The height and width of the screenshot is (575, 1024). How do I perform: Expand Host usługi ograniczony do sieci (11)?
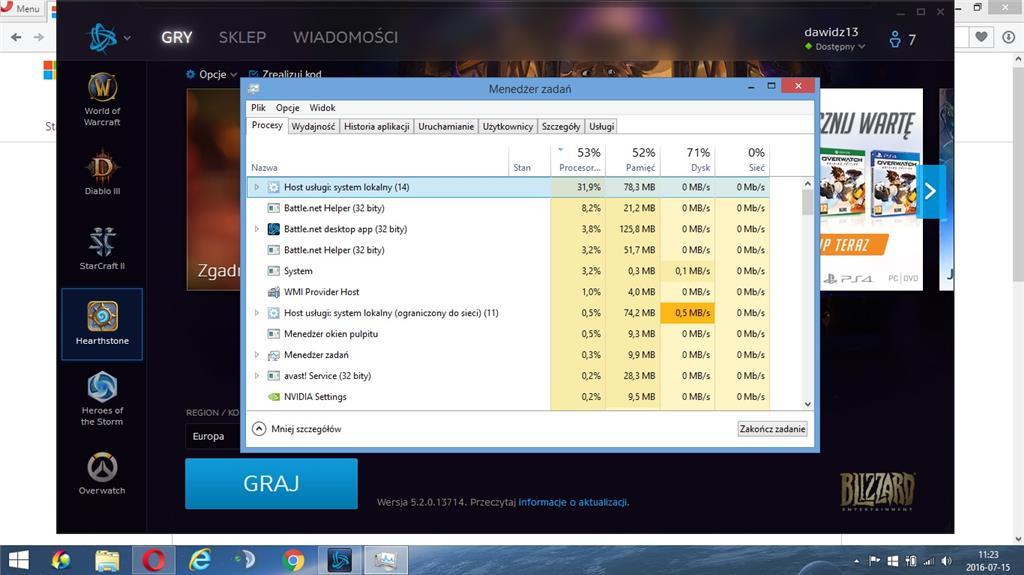tap(257, 312)
